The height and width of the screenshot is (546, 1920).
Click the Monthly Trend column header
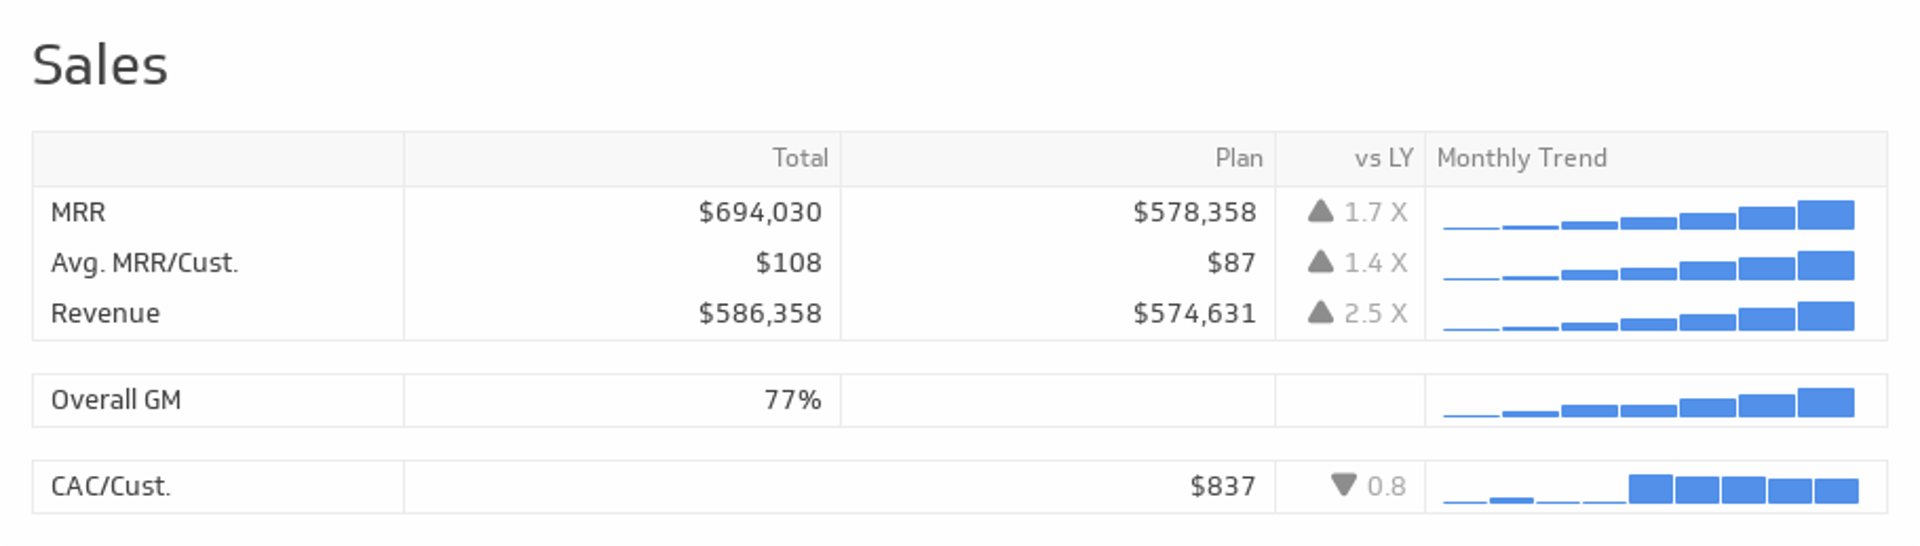click(1521, 158)
